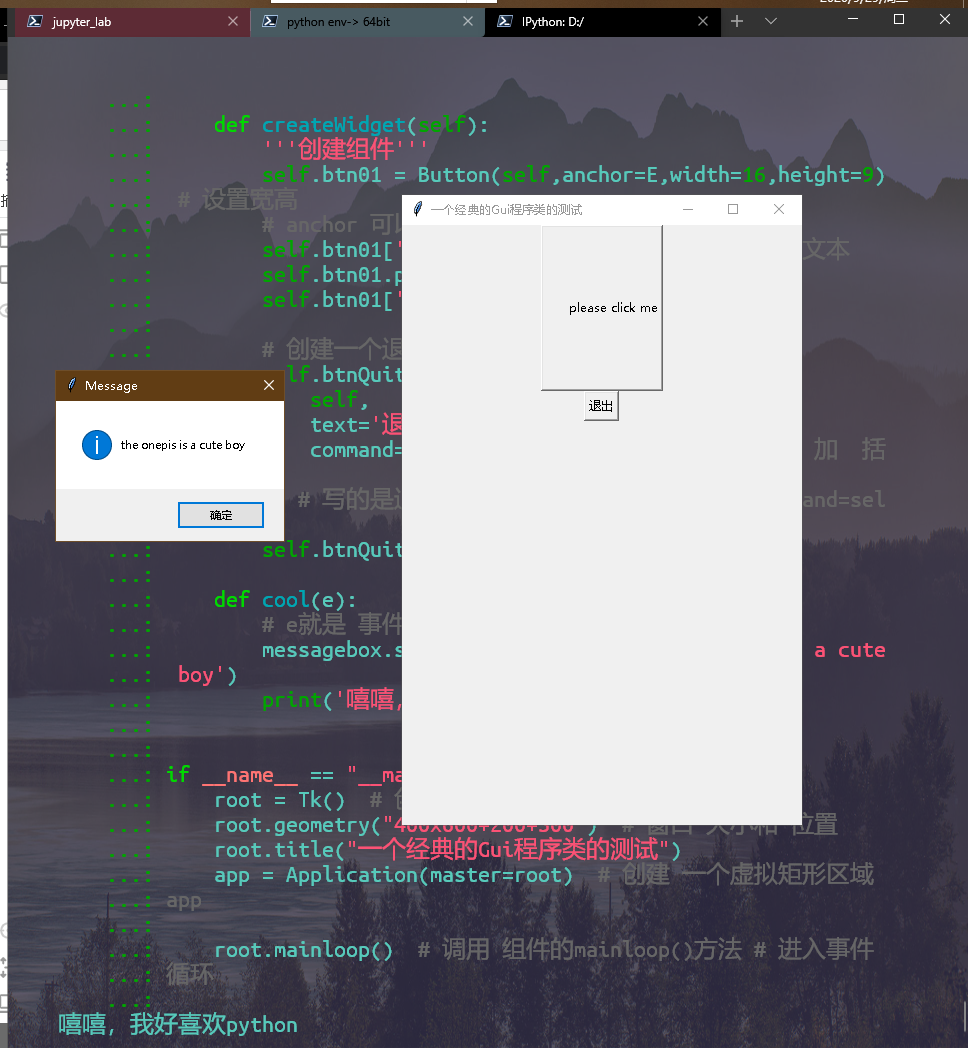The width and height of the screenshot is (968, 1048).
Task: Select the IPython: D:/ tab
Action: point(602,22)
